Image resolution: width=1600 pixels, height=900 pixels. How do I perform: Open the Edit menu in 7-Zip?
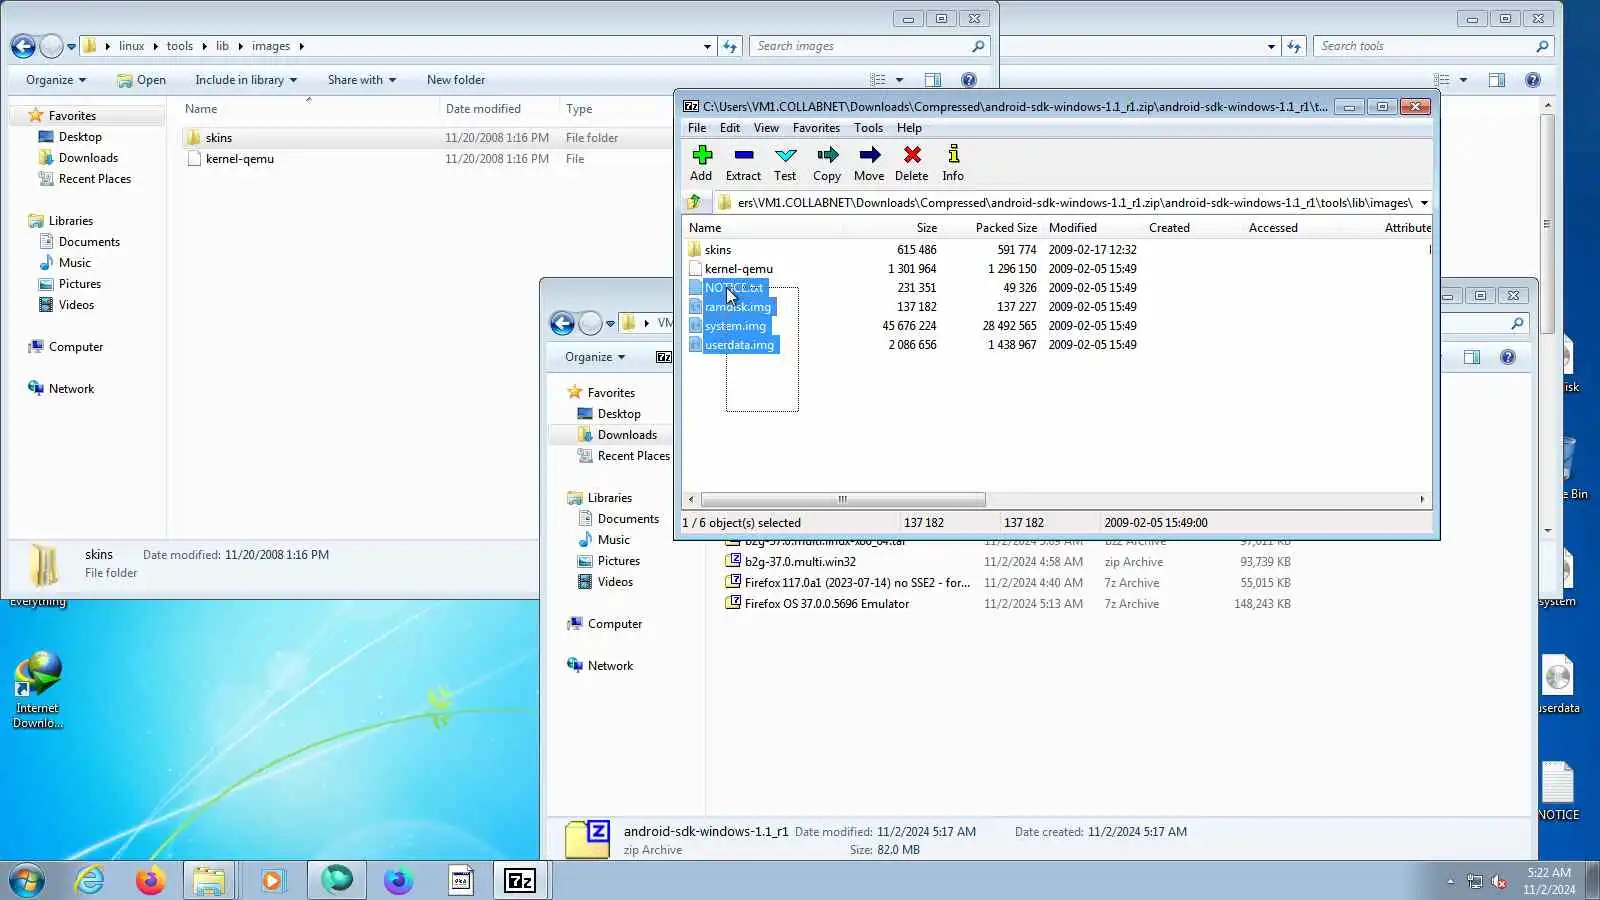pyautogui.click(x=730, y=128)
